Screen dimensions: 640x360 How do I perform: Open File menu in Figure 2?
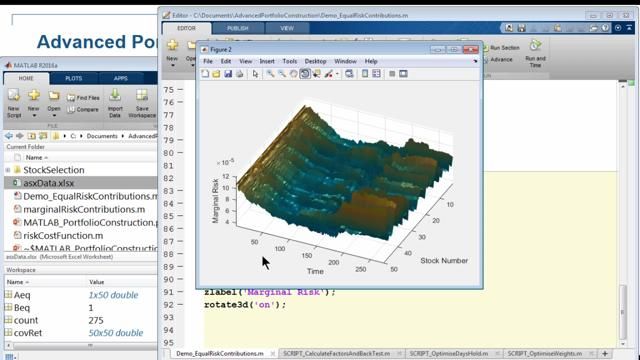[x=208, y=61]
